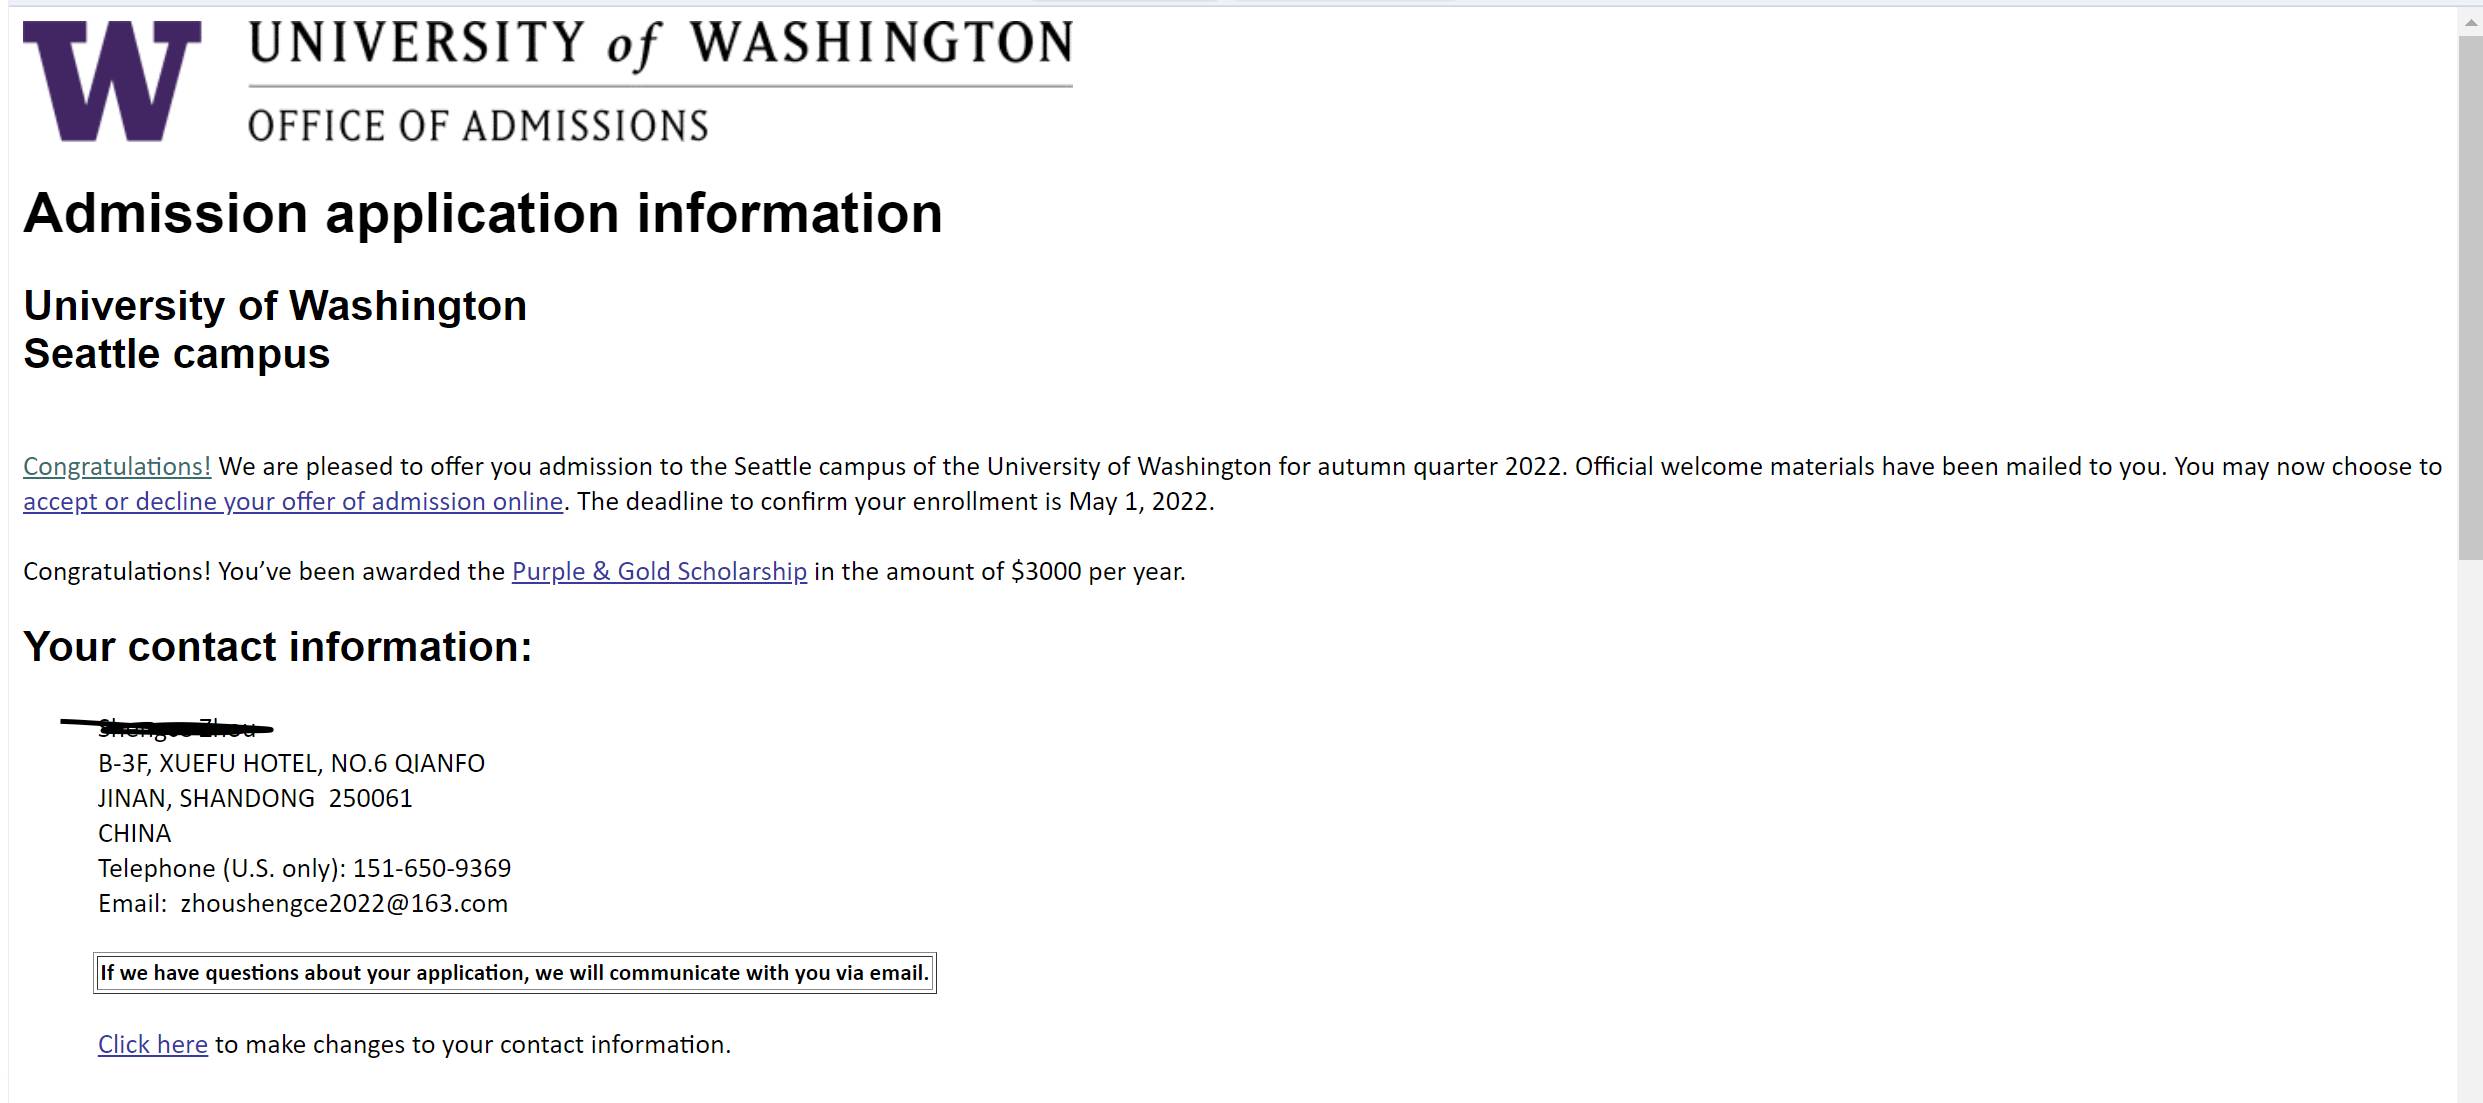Click the telephone number 151-650-9369
Viewport: 2483px width, 1103px height.
tap(431, 869)
